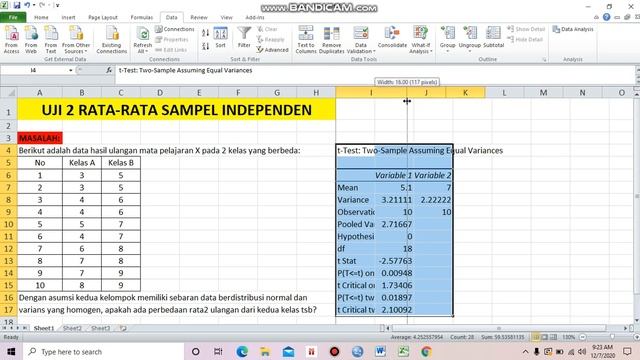The image size is (640, 360).
Task: Click taskbar search box
Action: [103, 351]
